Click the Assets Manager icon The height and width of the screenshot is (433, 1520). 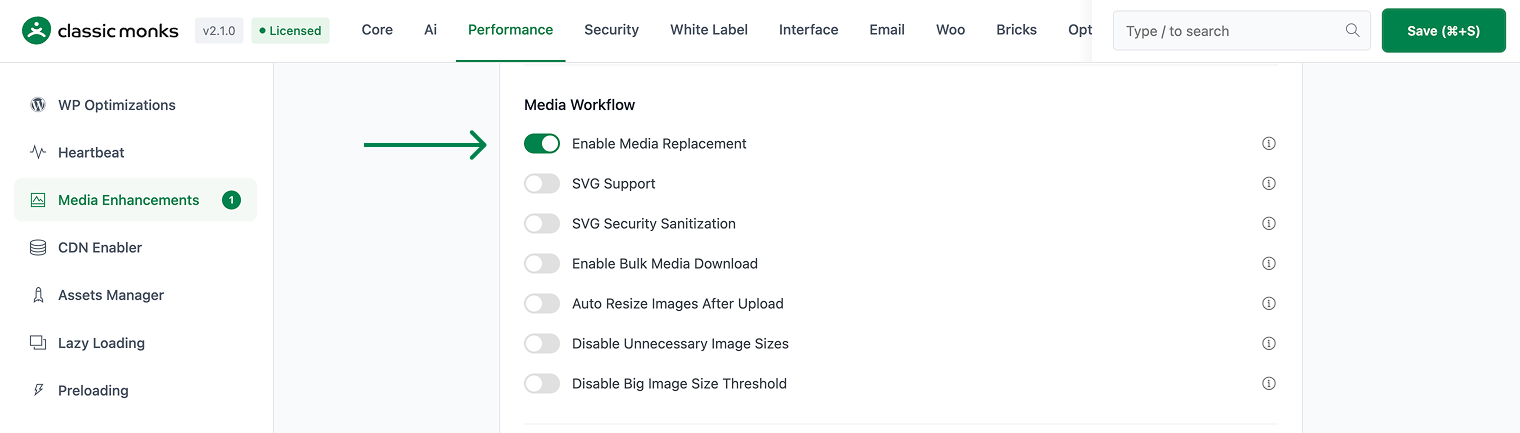(38, 295)
